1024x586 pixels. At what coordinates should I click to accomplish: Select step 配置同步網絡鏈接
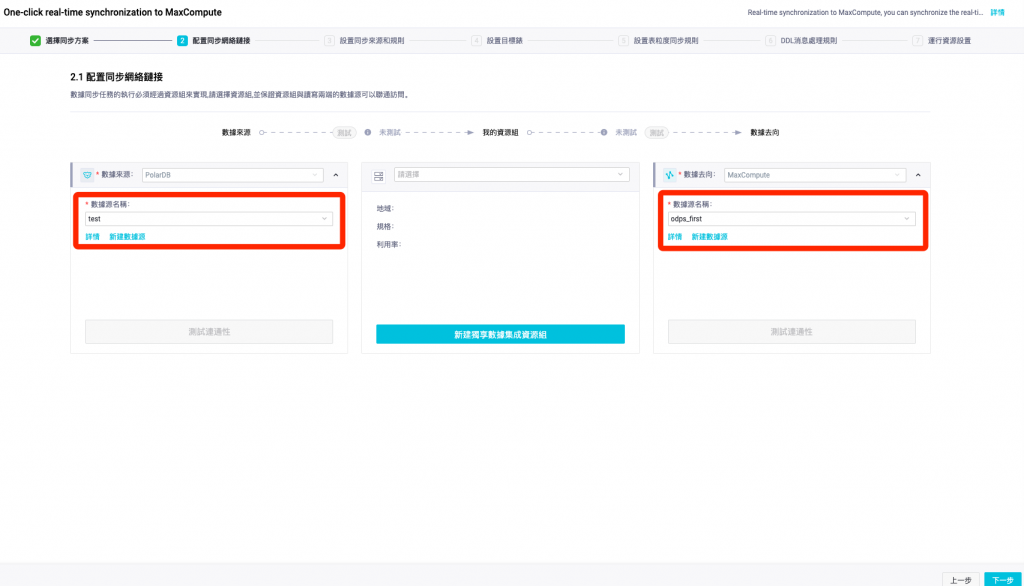click(x=221, y=41)
